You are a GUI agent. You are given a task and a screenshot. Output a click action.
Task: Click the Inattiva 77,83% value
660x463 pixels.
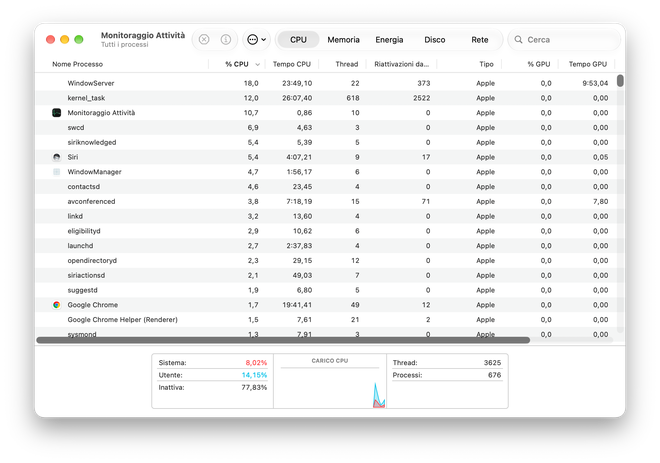pyautogui.click(x=254, y=387)
